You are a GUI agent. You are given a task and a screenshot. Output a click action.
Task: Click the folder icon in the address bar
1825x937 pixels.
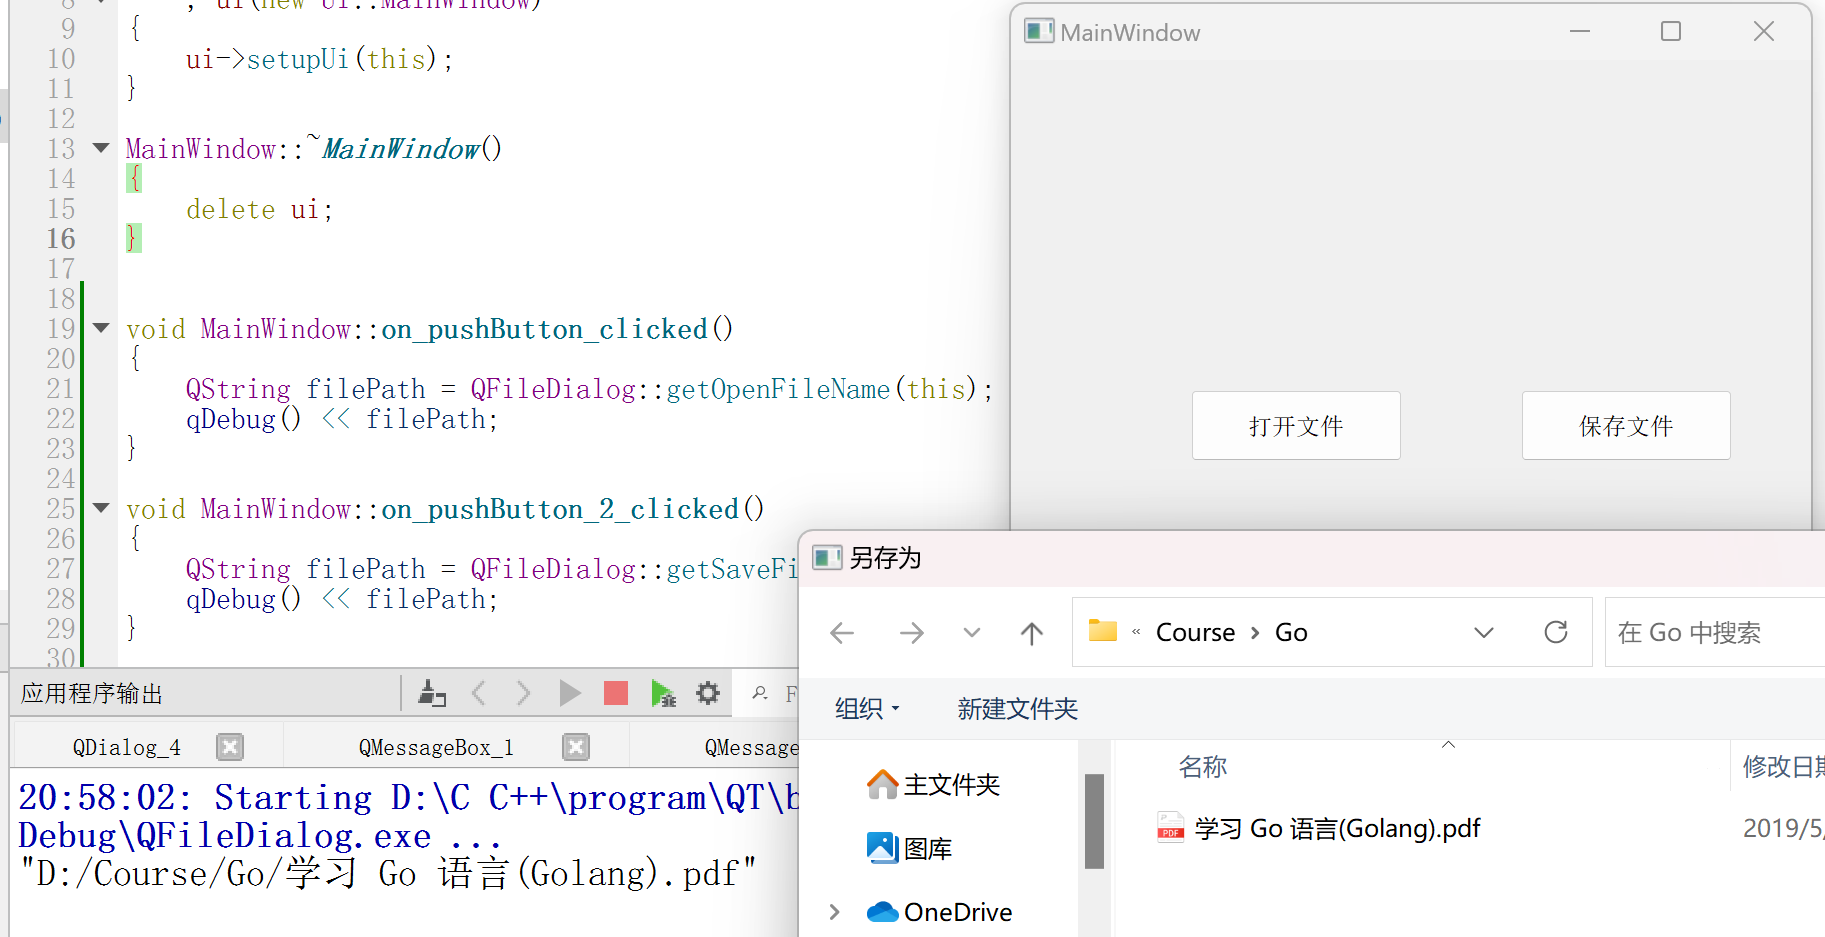(x=1102, y=631)
